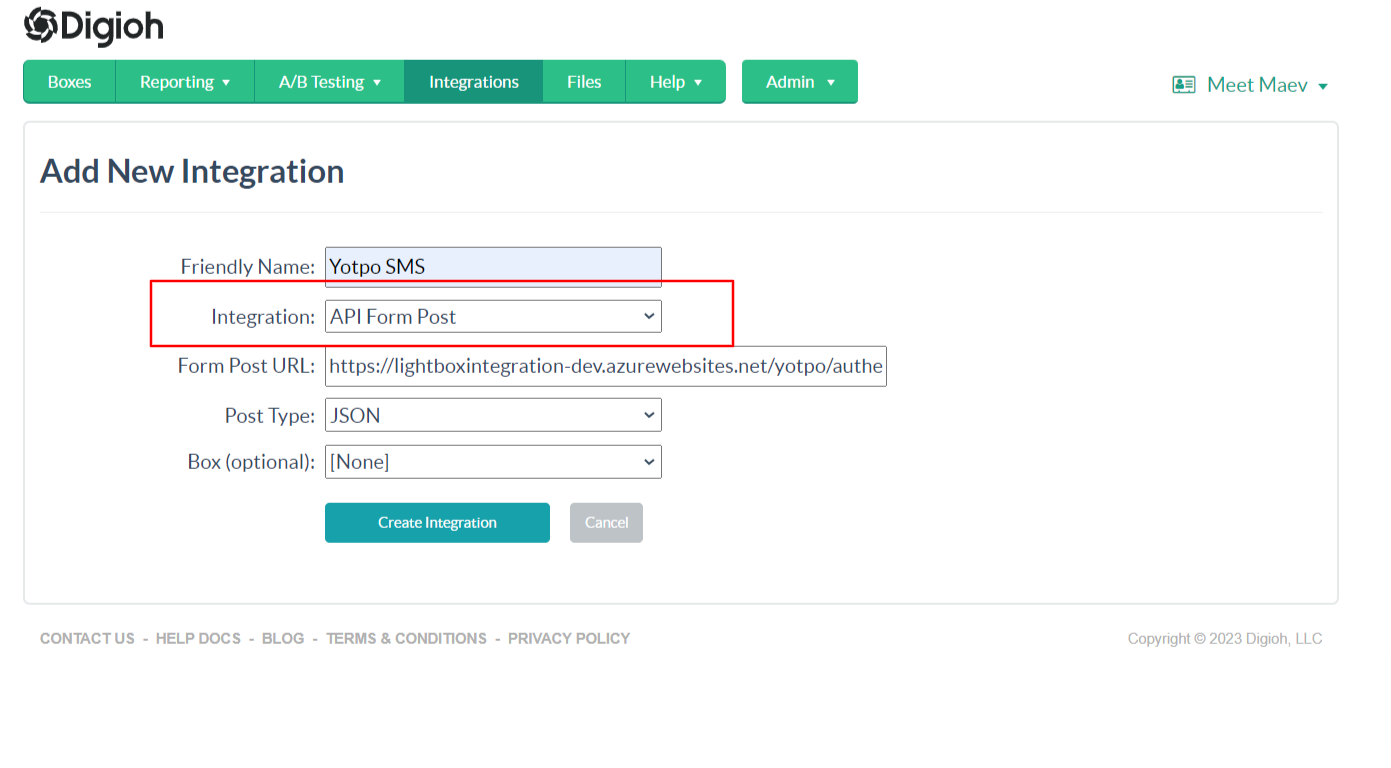Open the Help Docs link
The image size is (1391, 768).
198,639
